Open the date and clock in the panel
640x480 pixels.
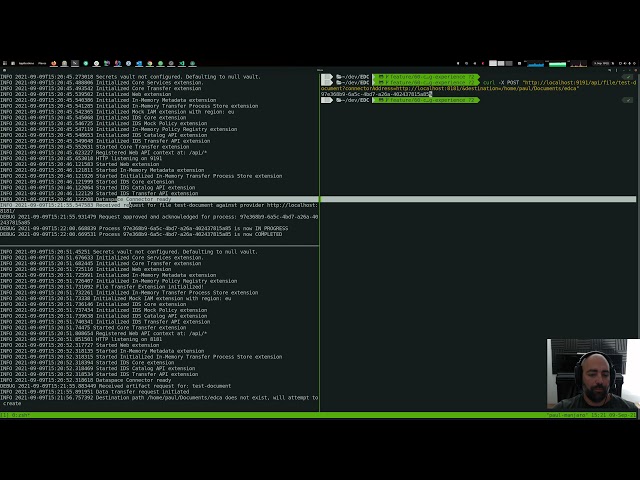click(602, 63)
